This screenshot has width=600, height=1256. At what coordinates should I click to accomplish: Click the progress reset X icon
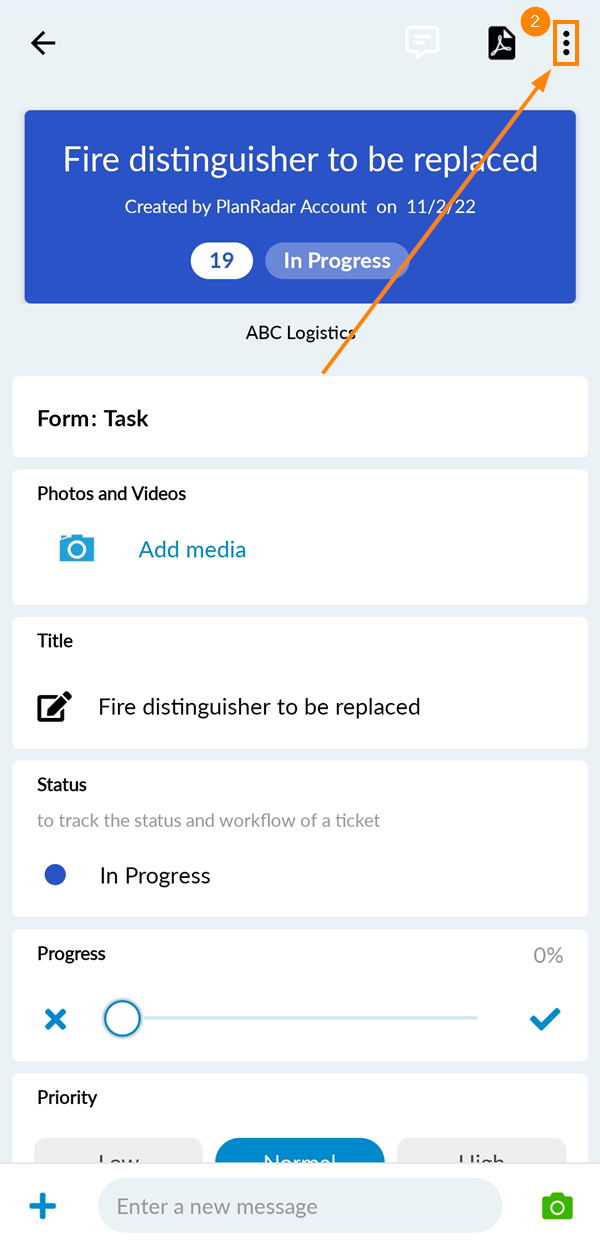[56, 1019]
